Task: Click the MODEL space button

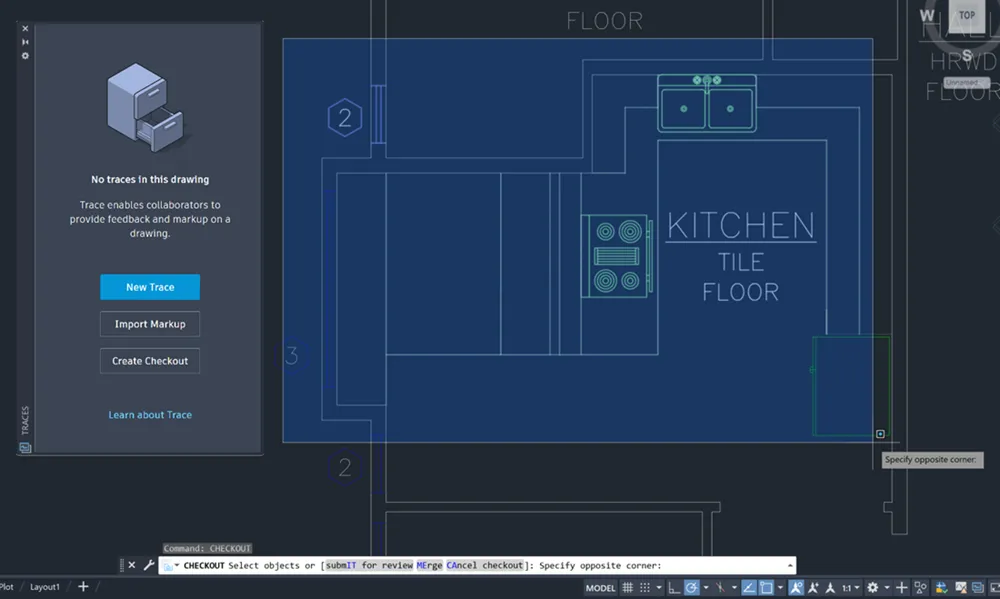Action: 600,588
